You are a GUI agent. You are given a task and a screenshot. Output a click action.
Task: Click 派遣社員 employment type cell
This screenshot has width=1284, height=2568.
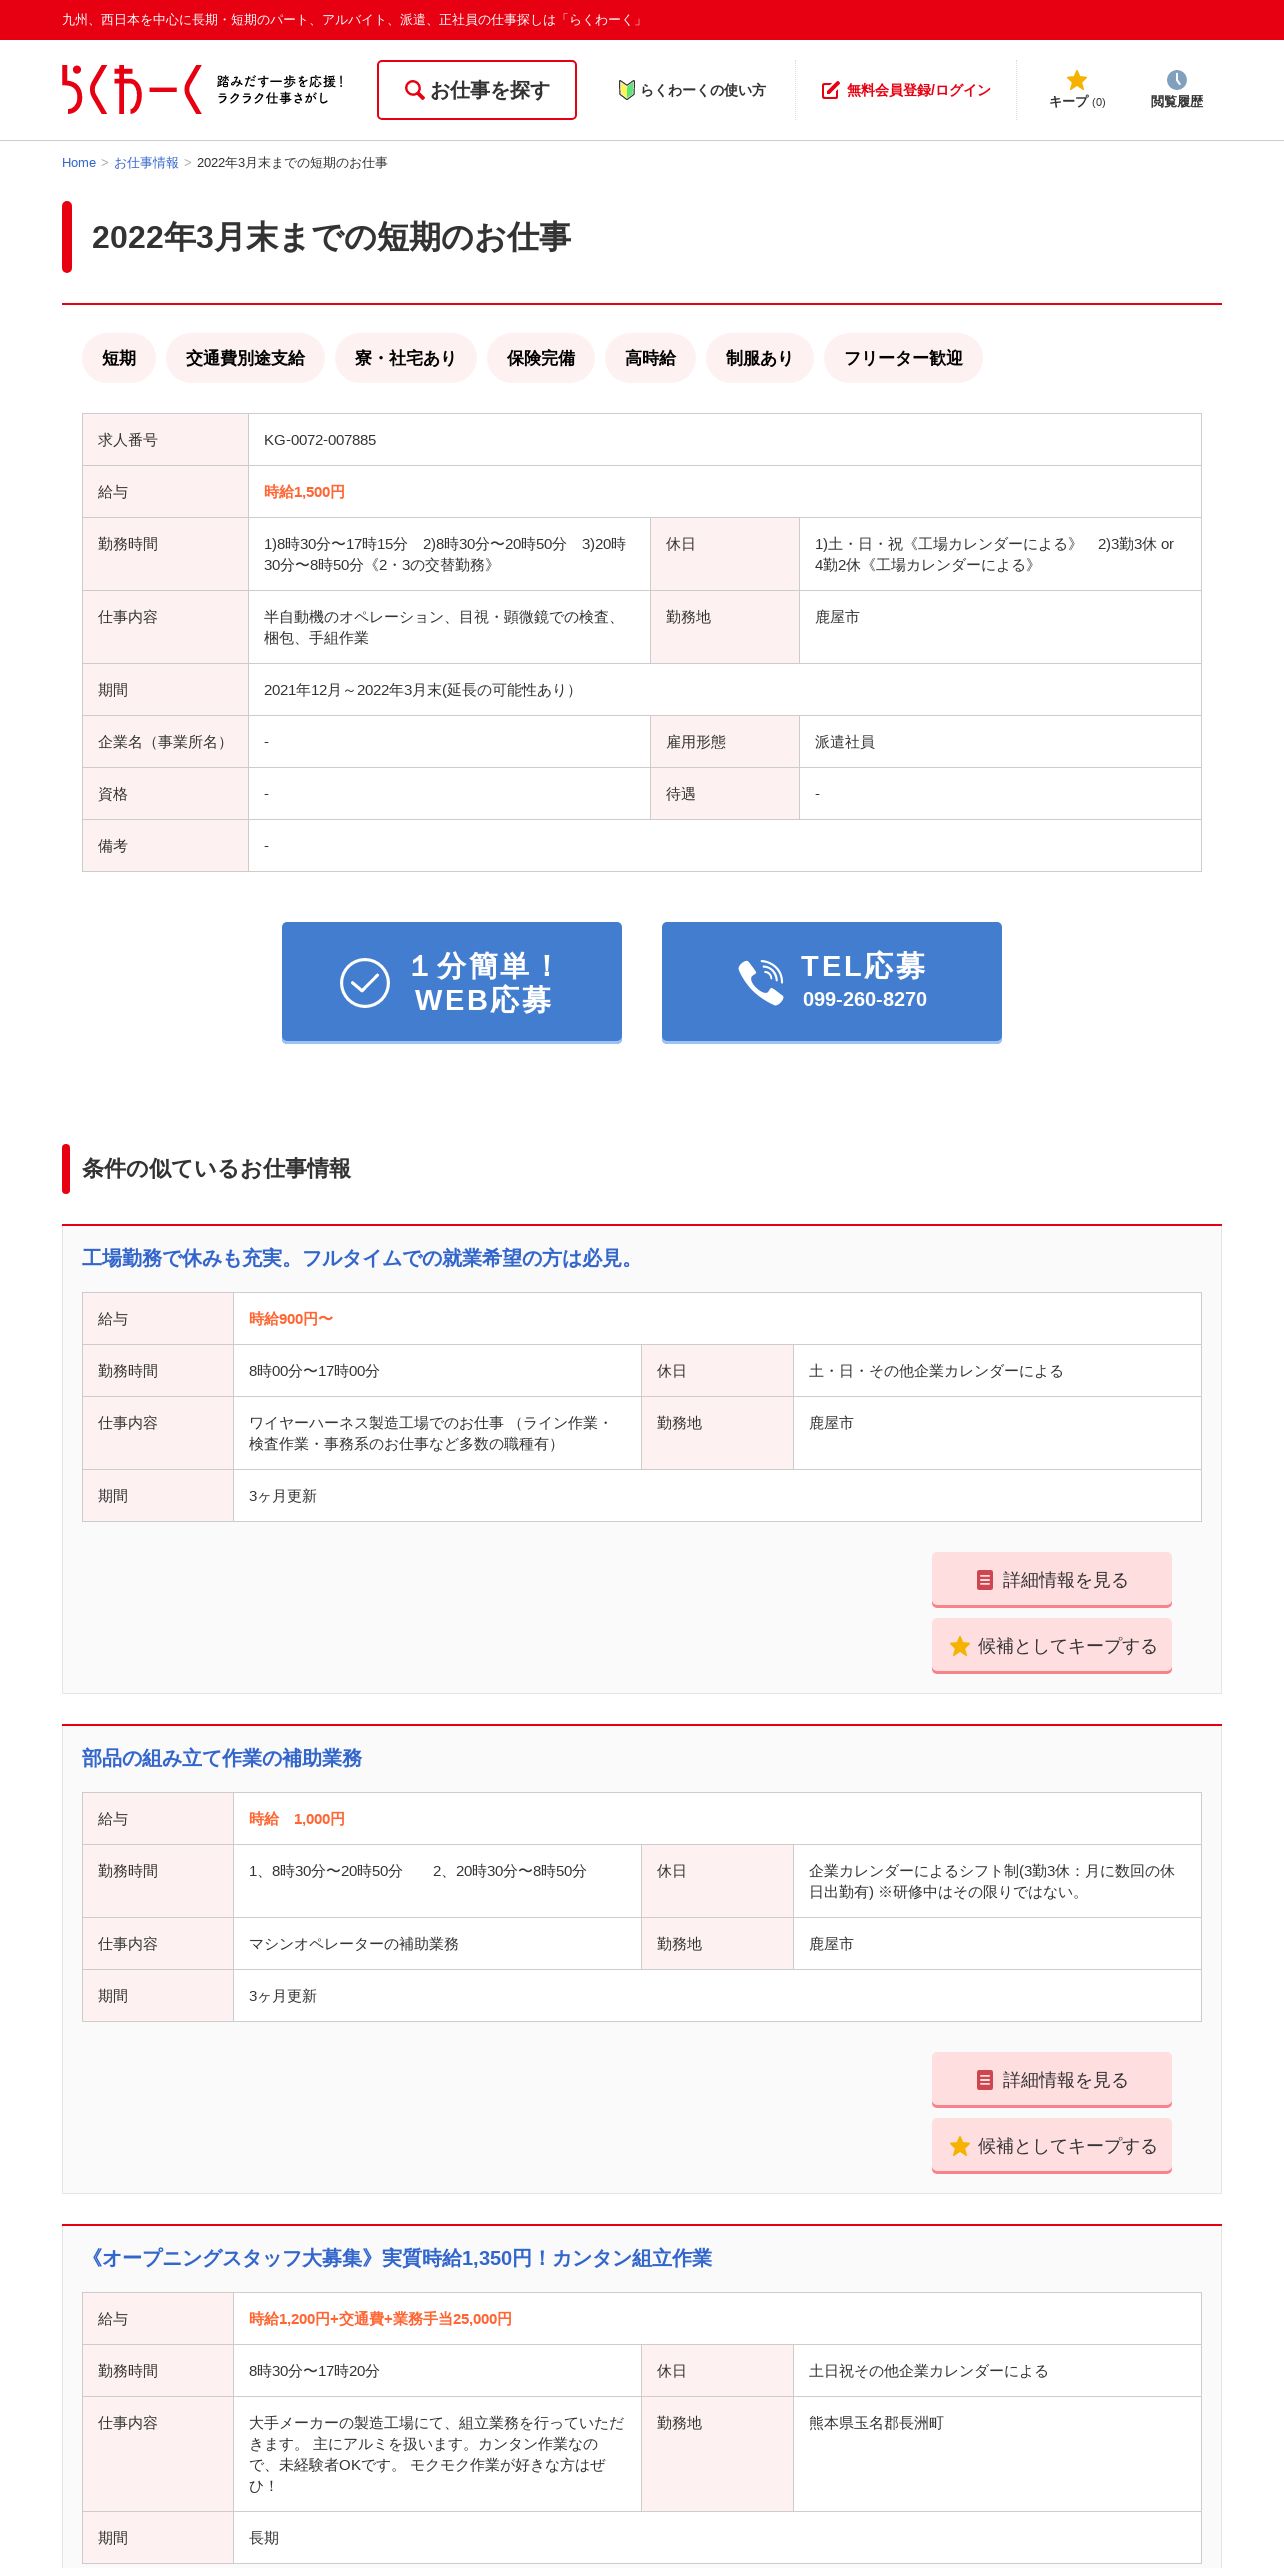point(1000,742)
